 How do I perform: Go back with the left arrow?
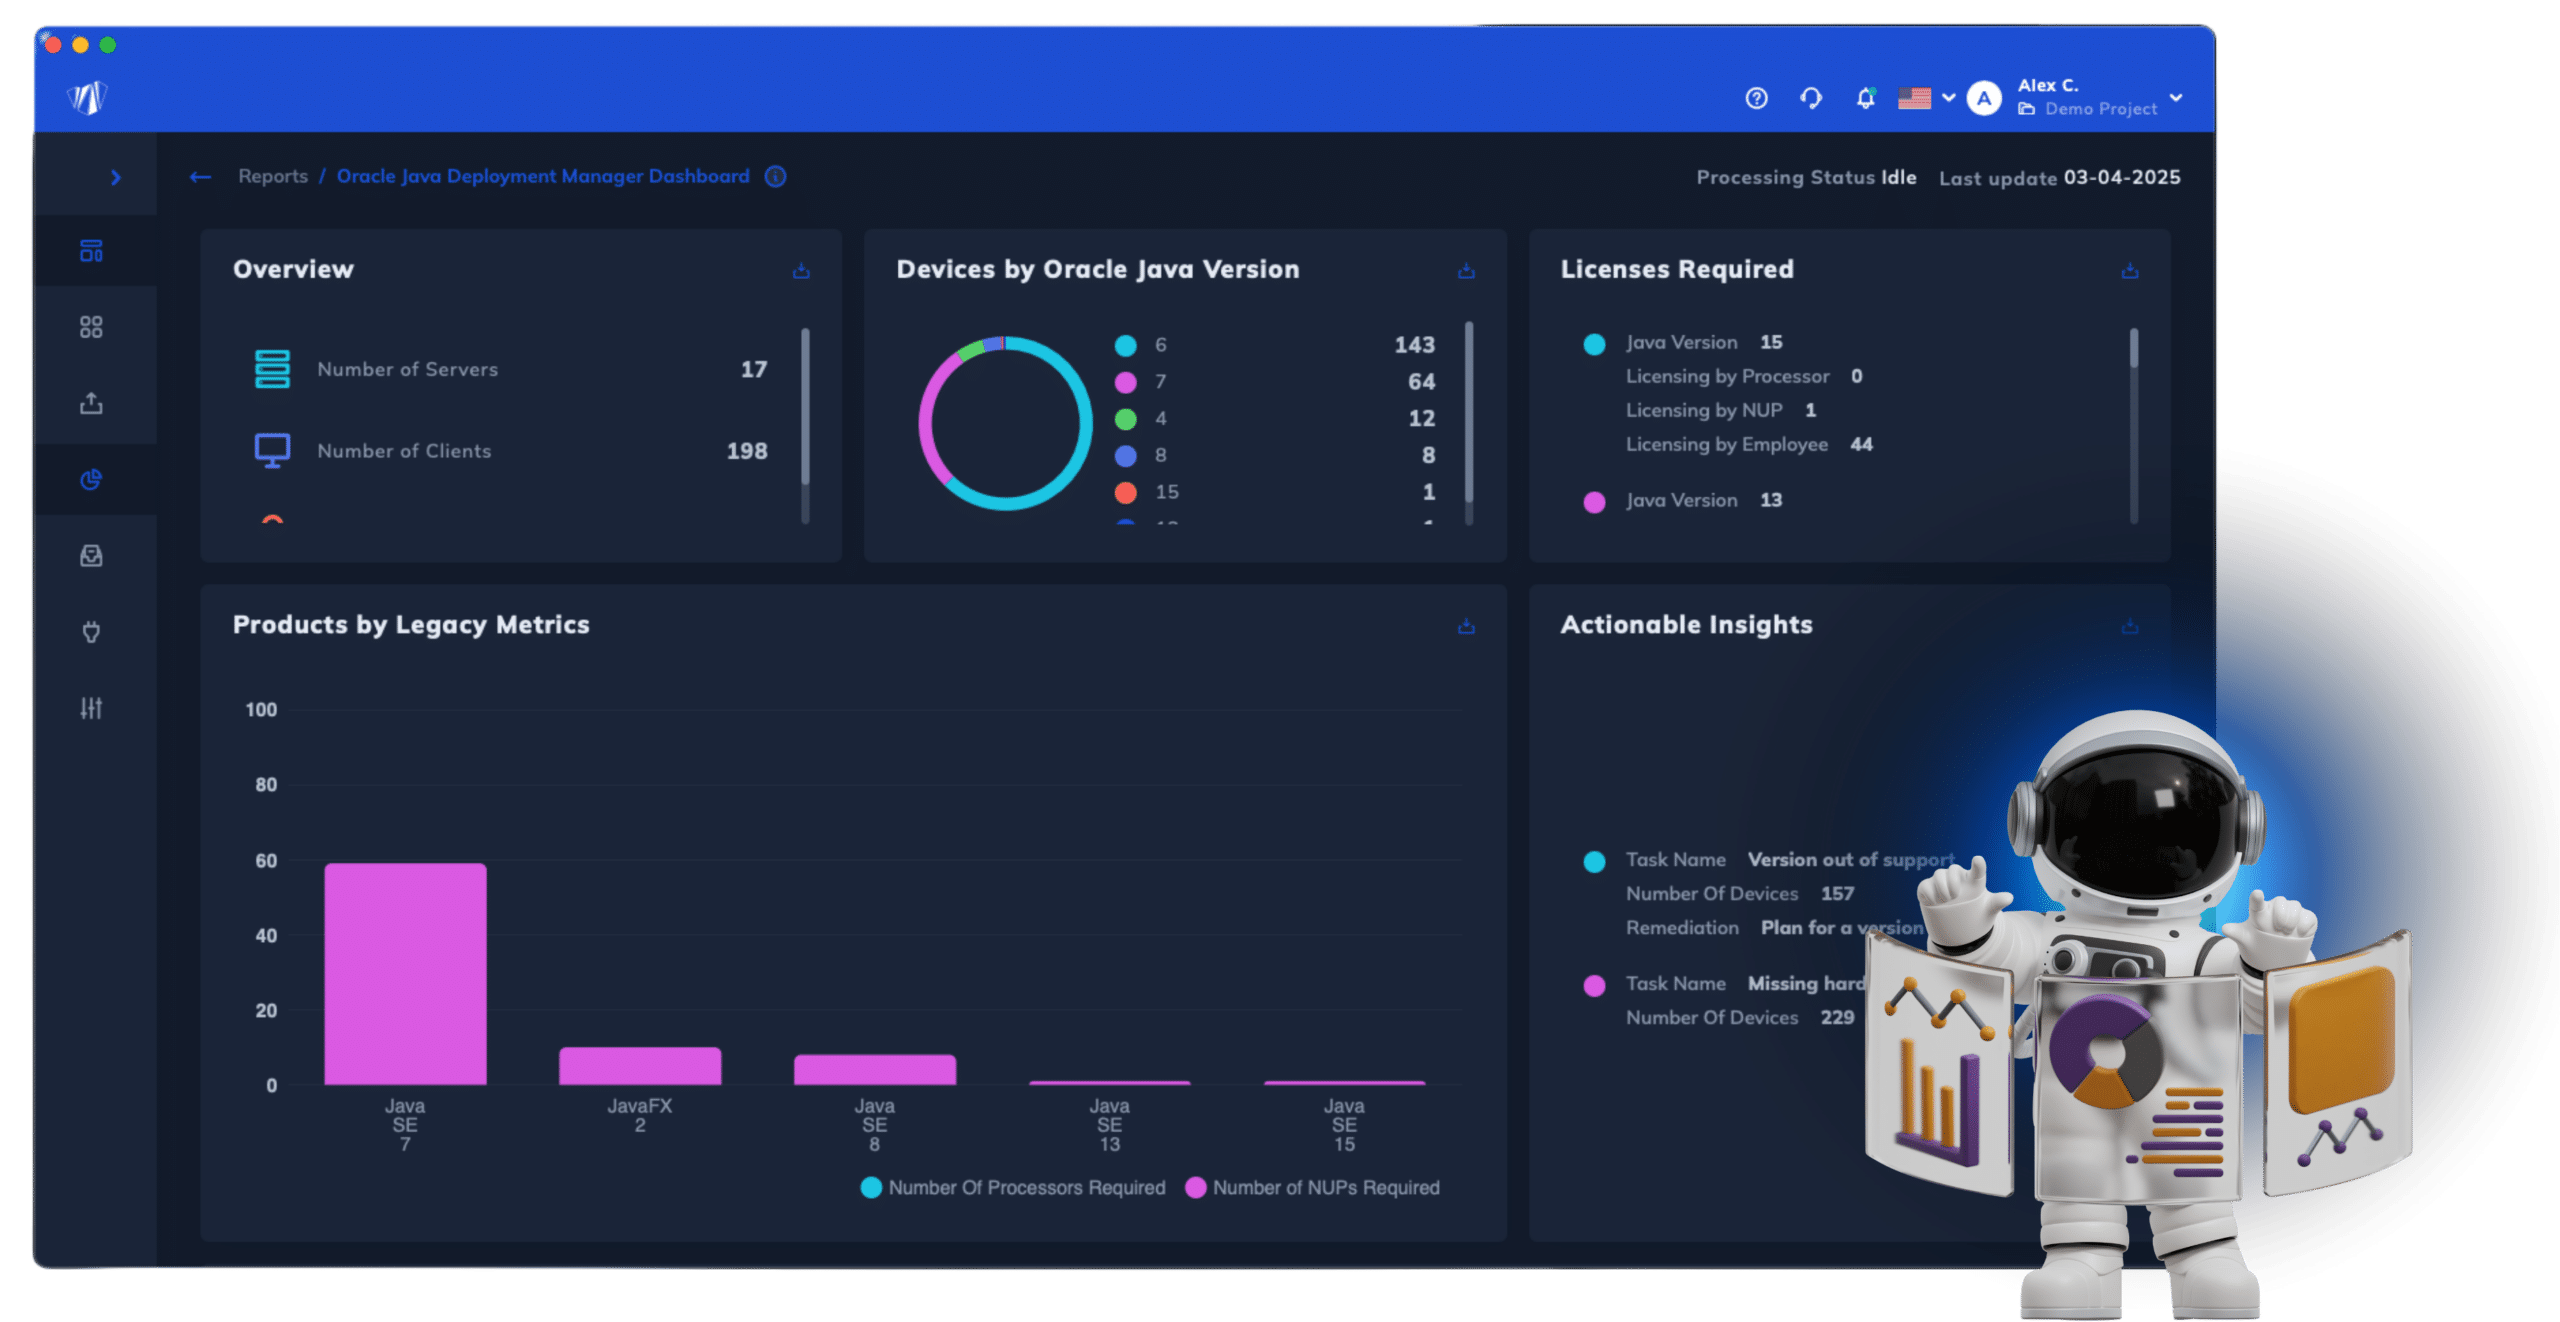(x=200, y=177)
